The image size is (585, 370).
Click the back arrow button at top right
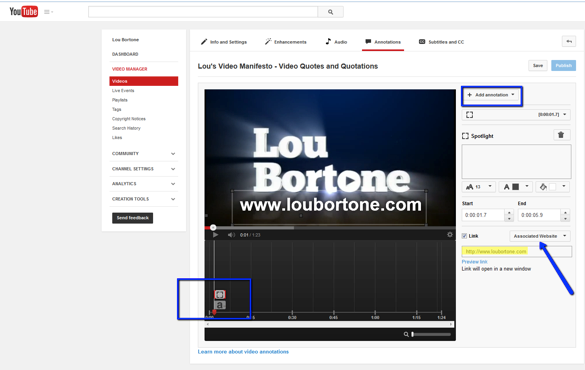coord(569,41)
